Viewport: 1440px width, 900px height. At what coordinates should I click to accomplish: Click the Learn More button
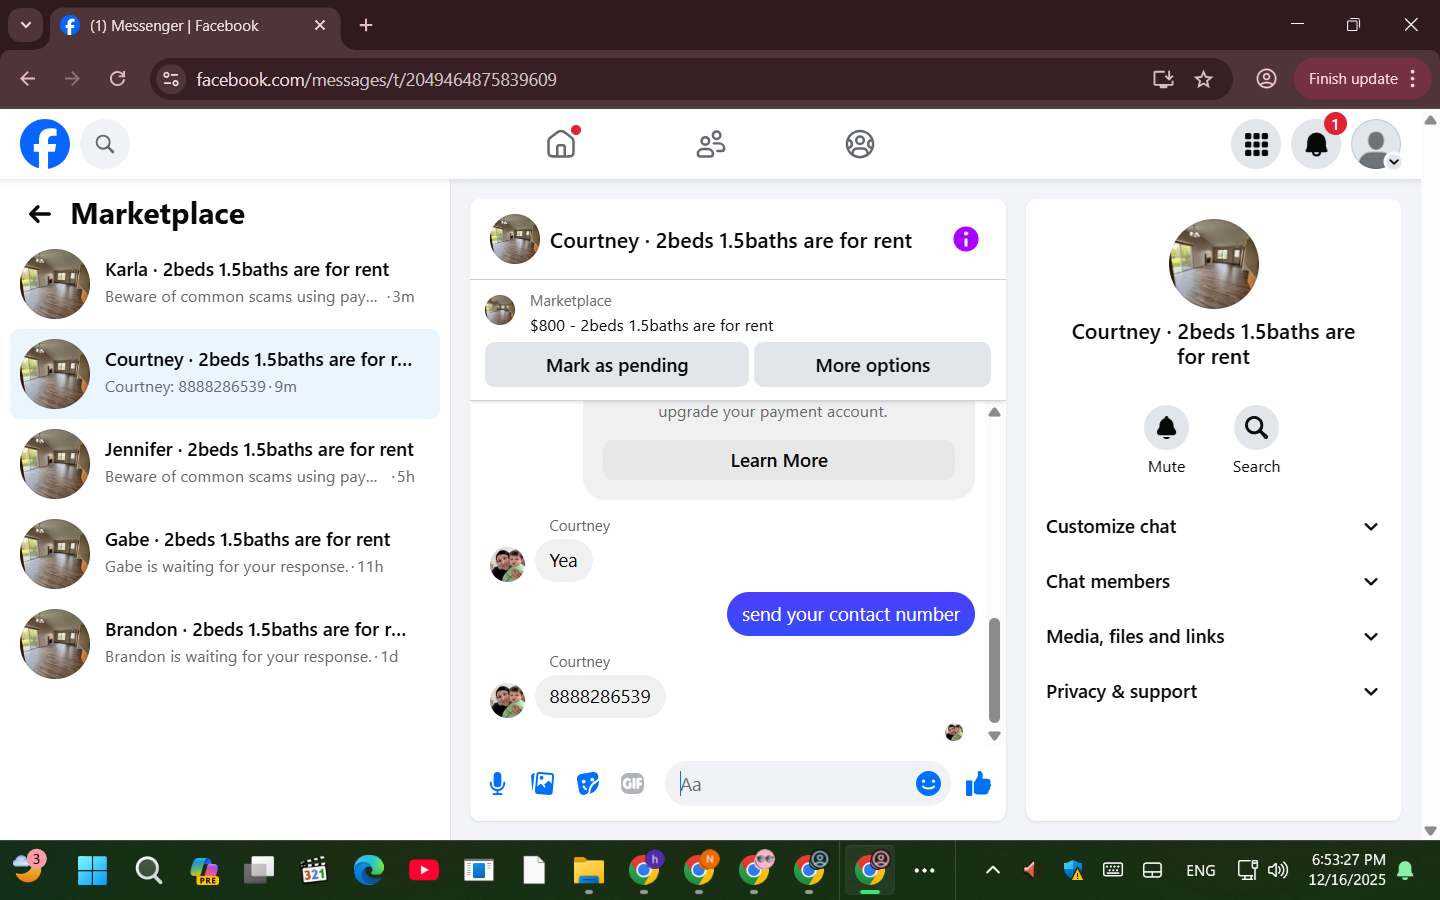pyautogui.click(x=779, y=461)
